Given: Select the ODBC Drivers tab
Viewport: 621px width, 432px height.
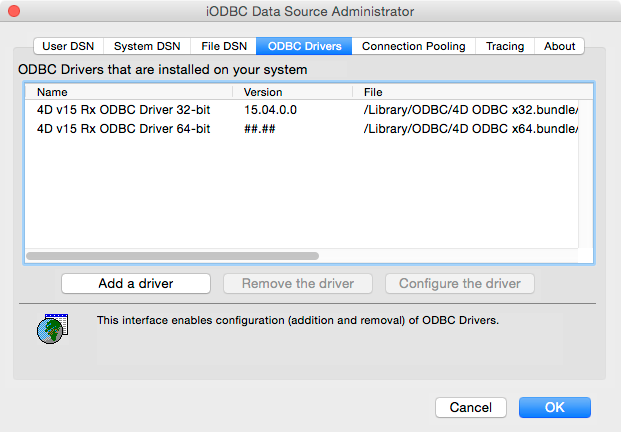Looking at the screenshot, I should [304, 46].
